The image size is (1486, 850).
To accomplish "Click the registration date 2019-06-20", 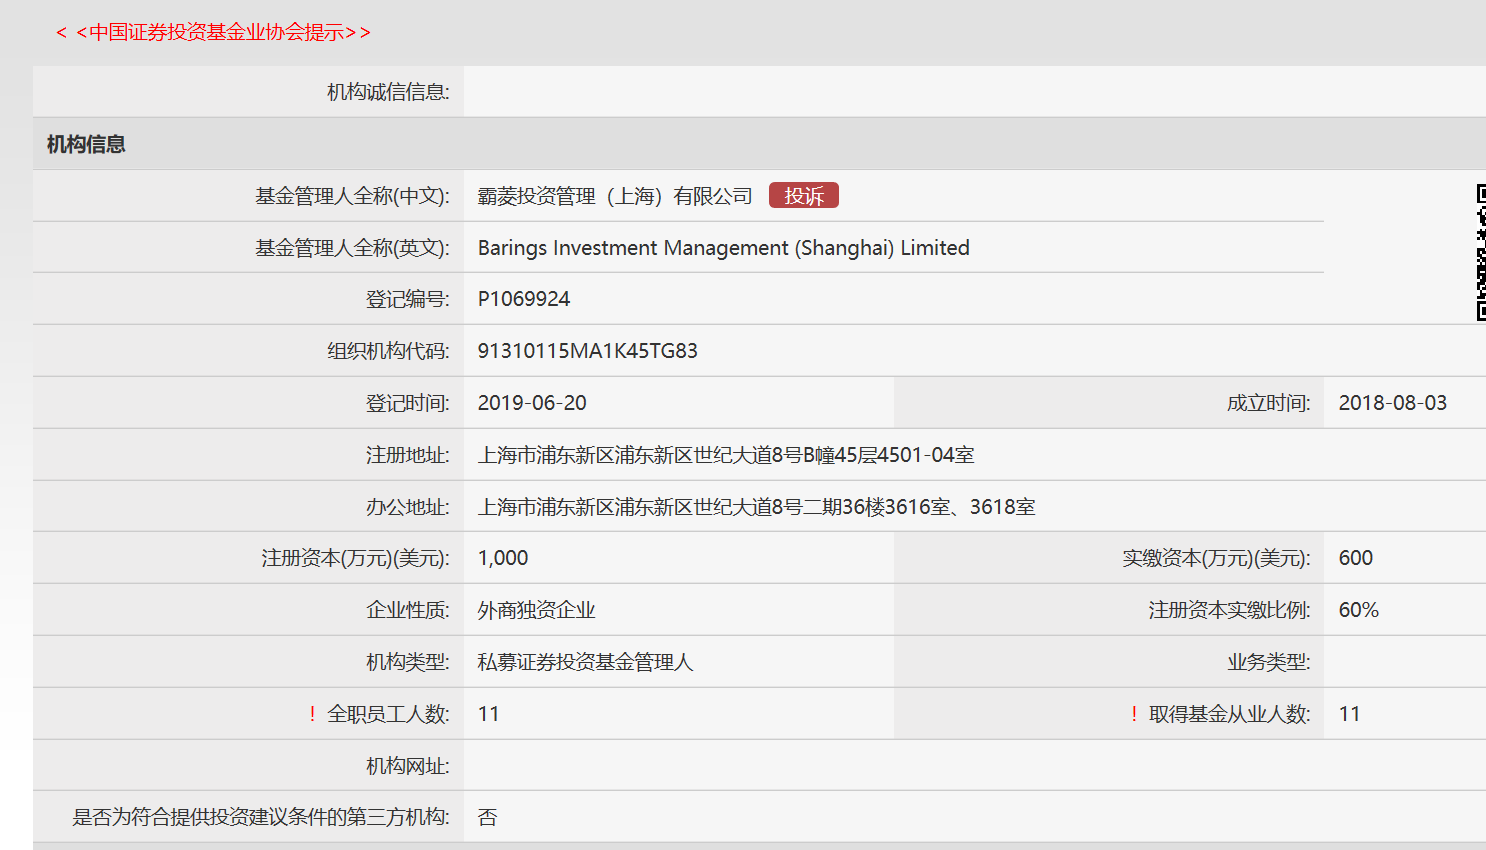I will pos(532,403).
